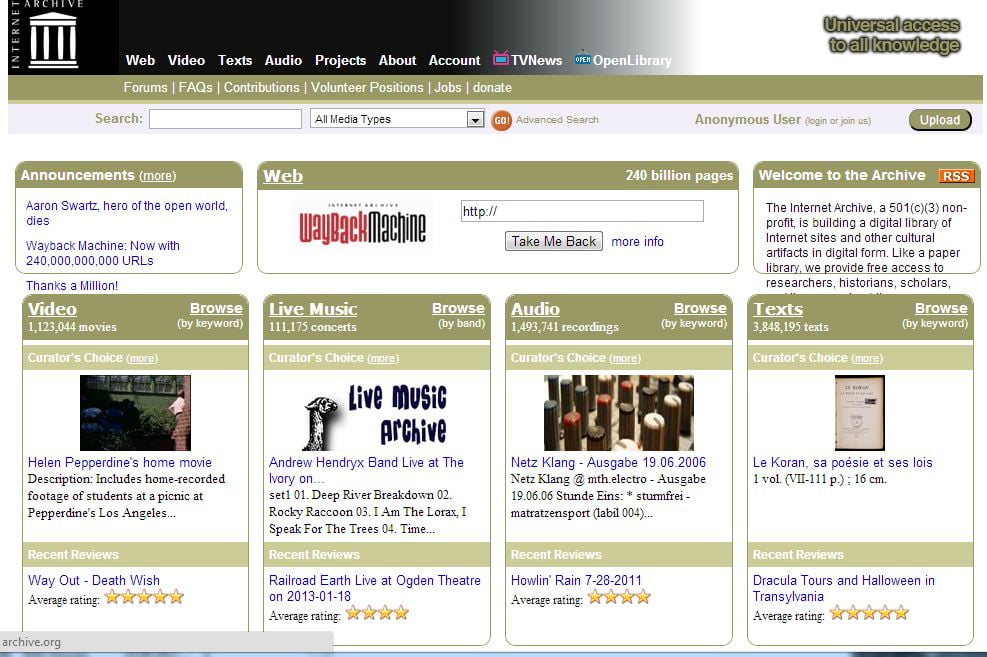Screen dimensions: 987x657
Task: Open the Aaron Swartz announcement link
Action: click(126, 213)
